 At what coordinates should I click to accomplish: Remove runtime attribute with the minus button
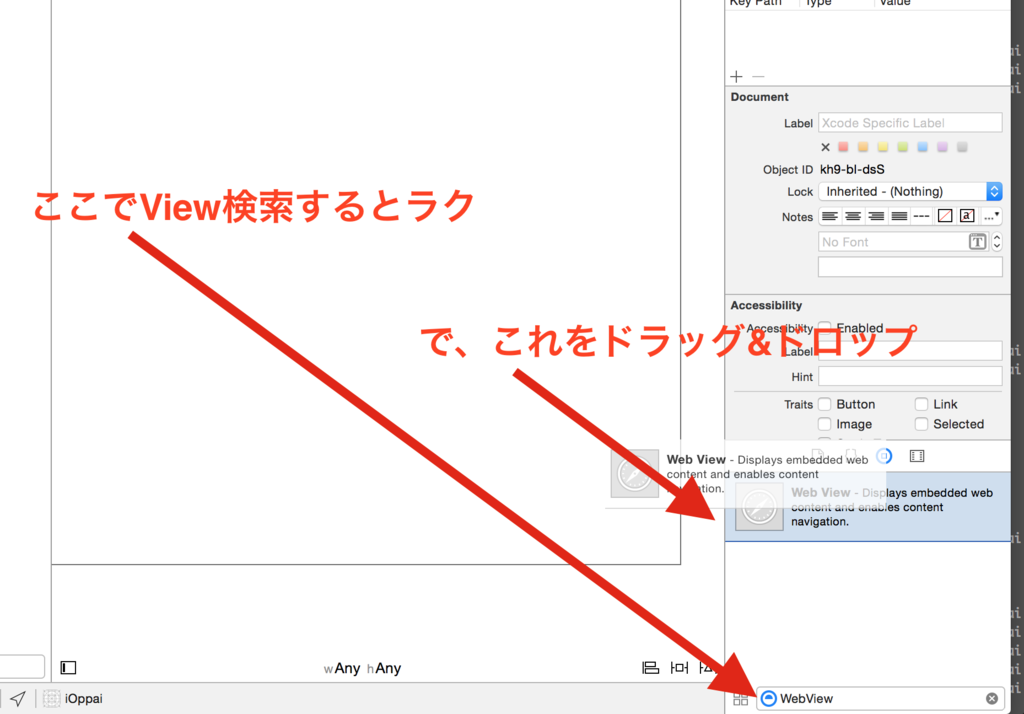[758, 76]
